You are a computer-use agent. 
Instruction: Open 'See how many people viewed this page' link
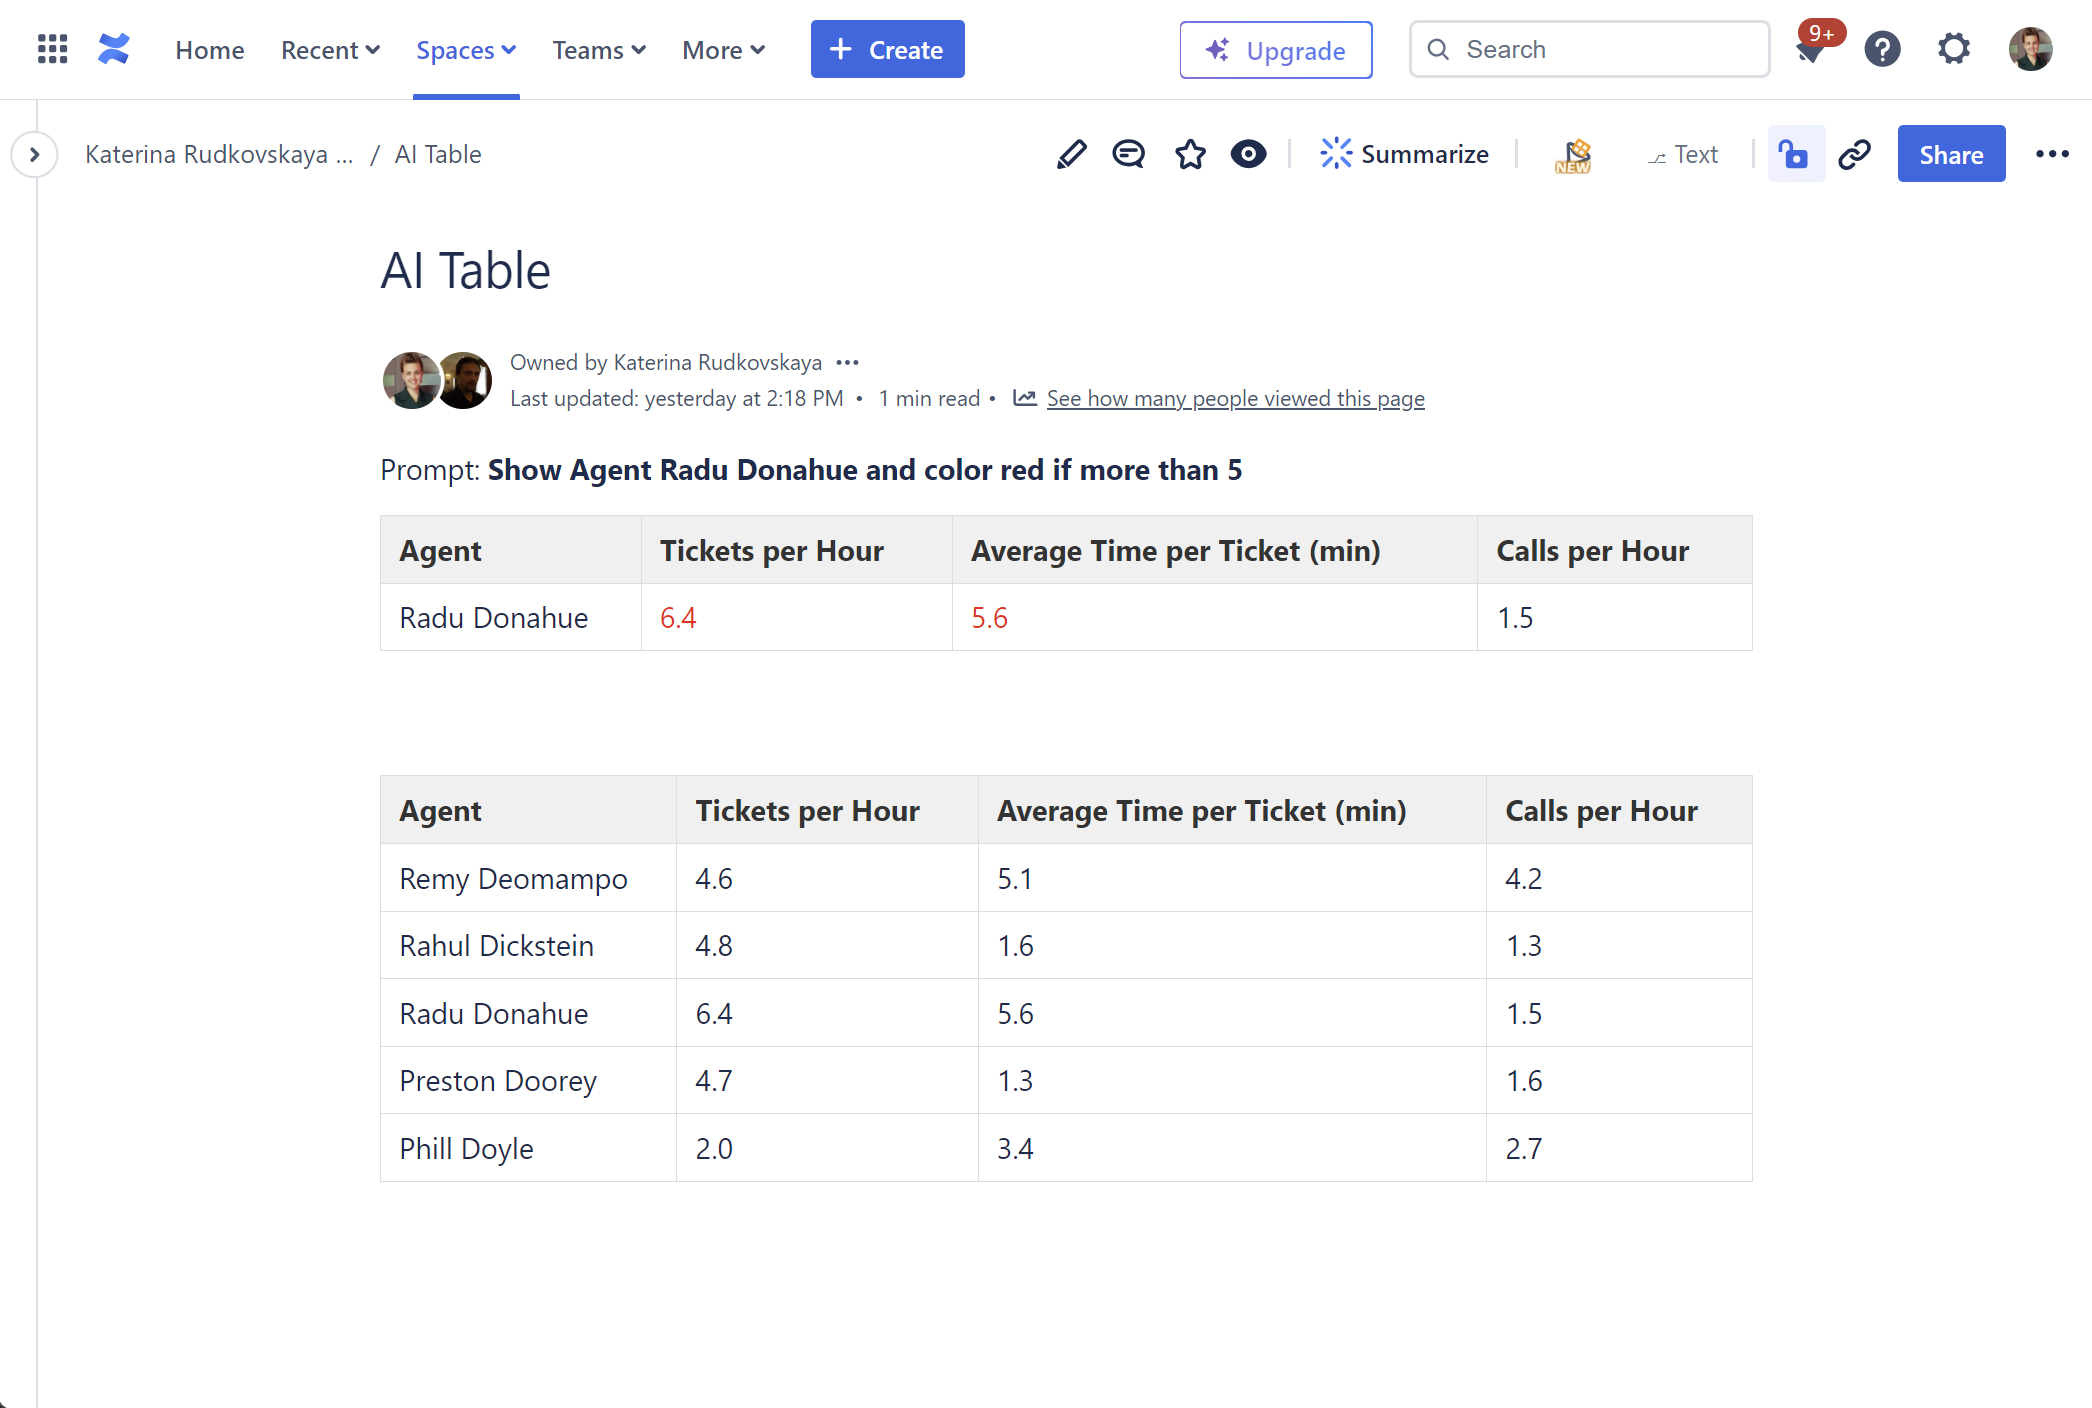[x=1235, y=398]
